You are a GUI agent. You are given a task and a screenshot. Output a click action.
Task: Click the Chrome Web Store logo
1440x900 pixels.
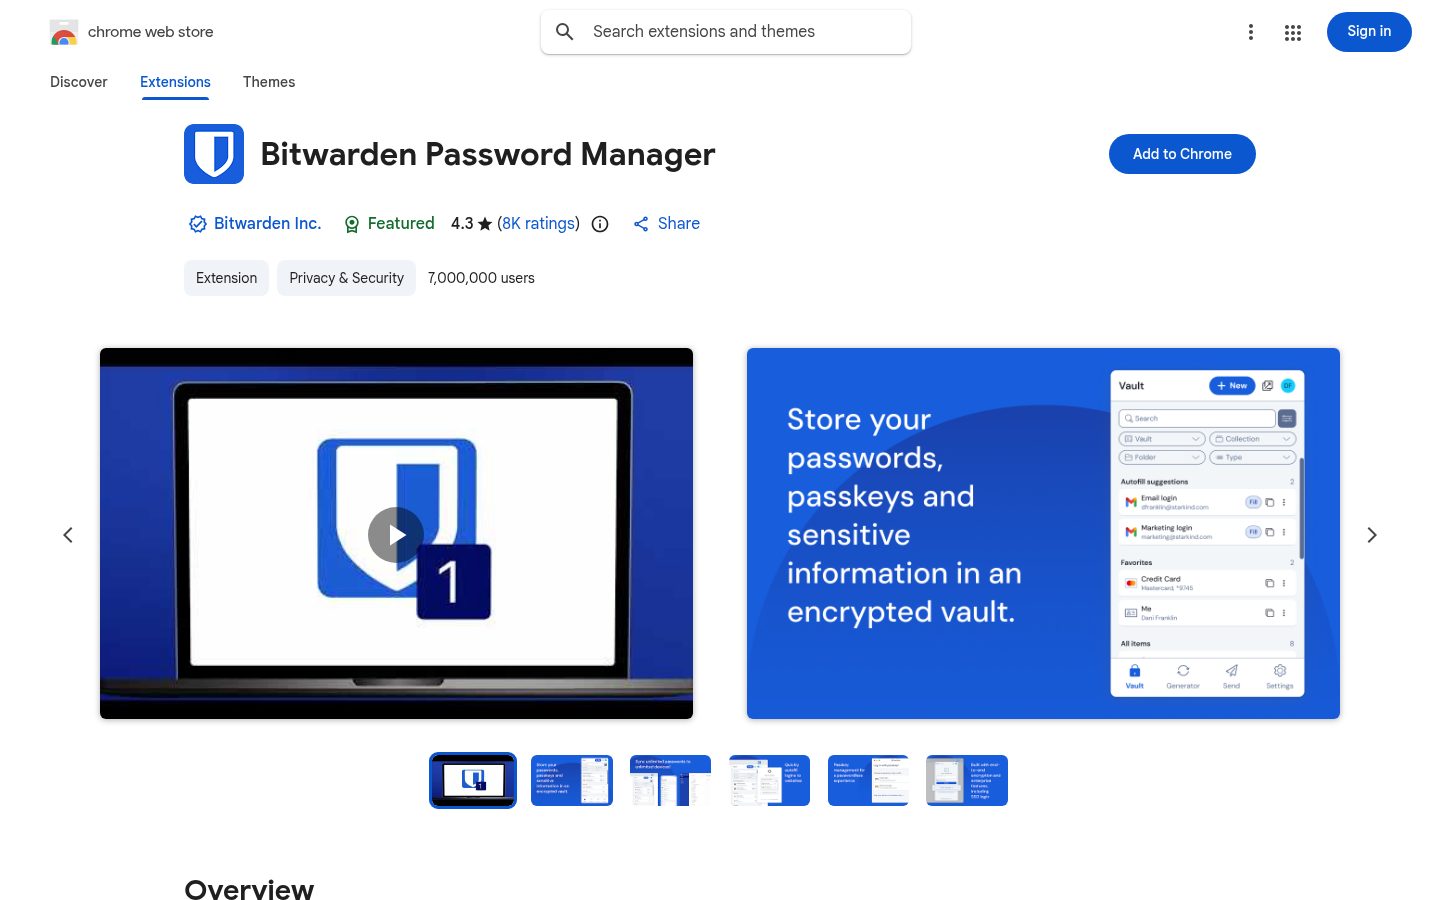tap(64, 32)
